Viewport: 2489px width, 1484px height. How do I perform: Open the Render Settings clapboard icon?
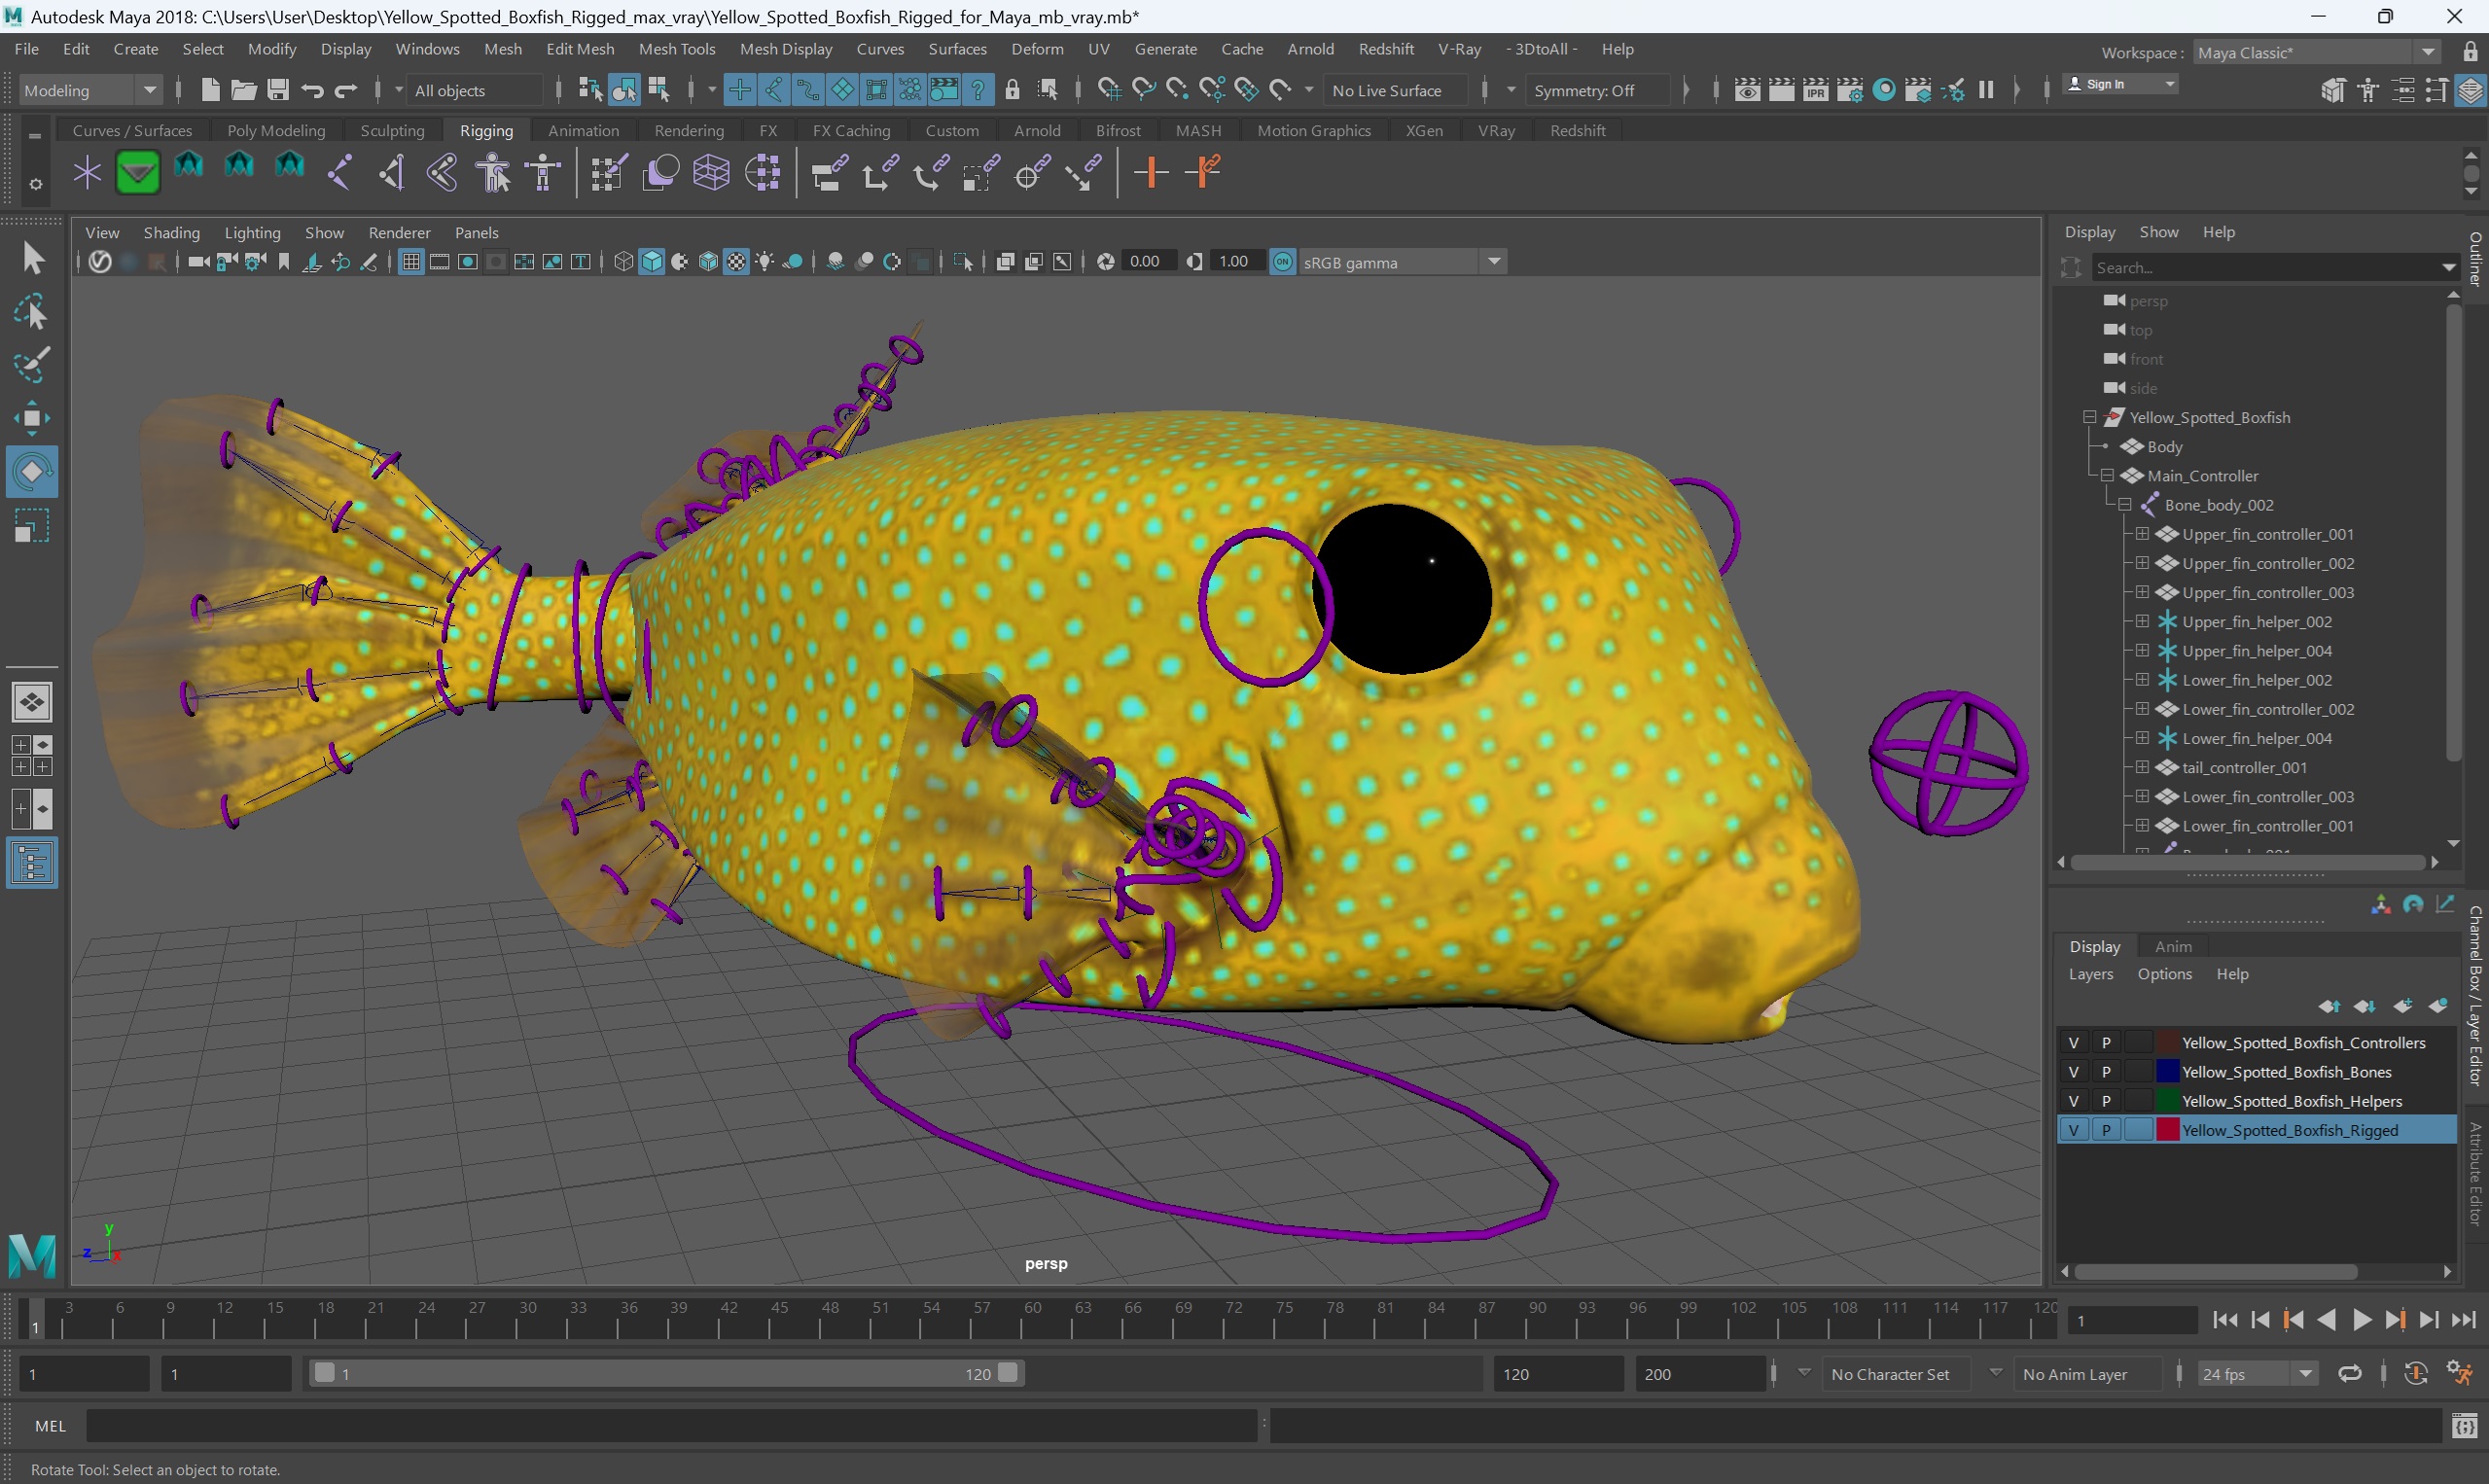[x=1850, y=90]
